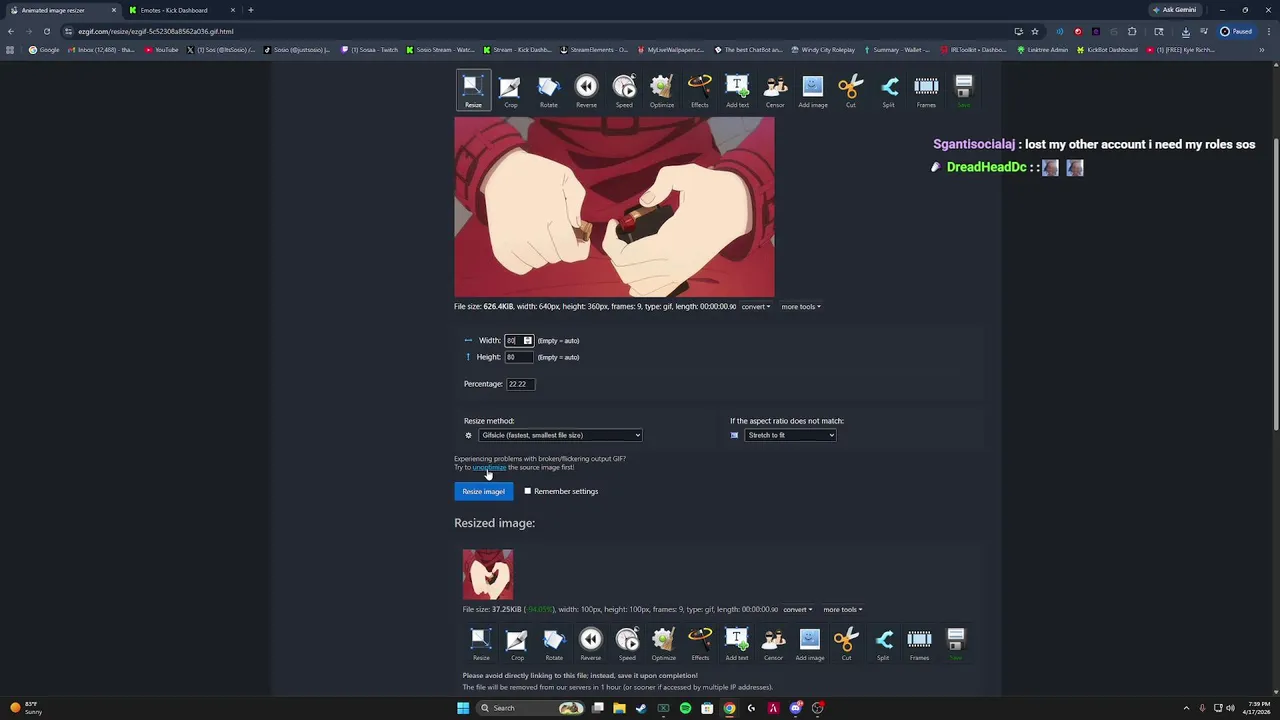This screenshot has height=720, width=1280.
Task: Click Save icon under the resized image
Action: [956, 643]
